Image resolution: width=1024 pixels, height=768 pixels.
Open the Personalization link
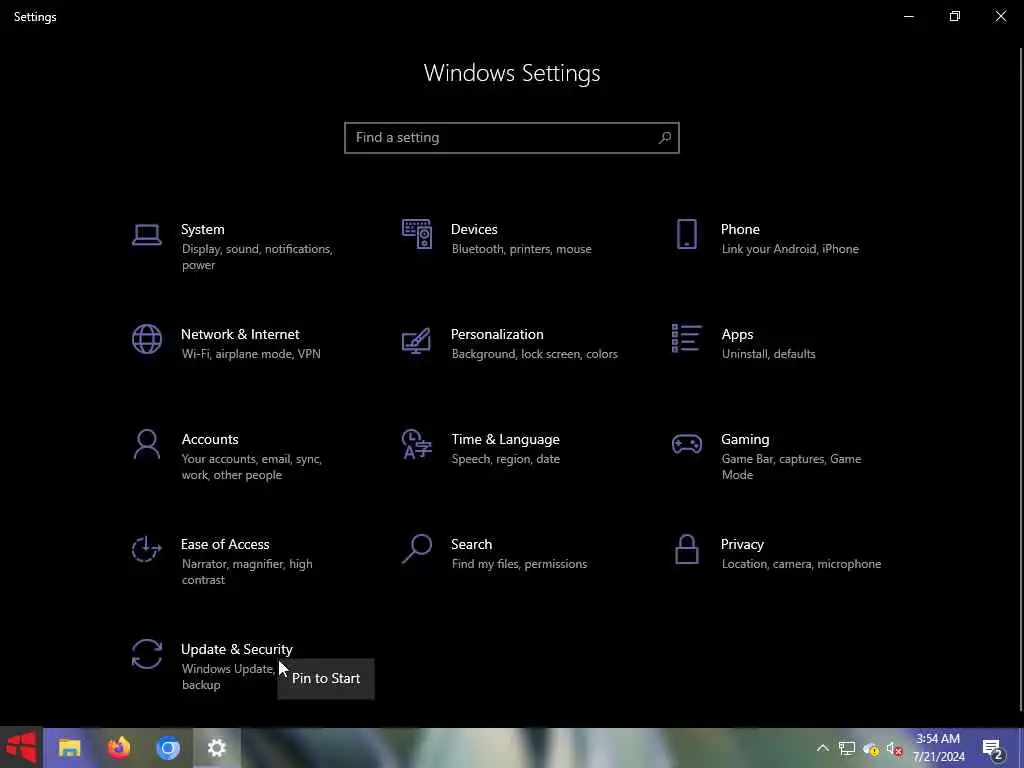pos(497,334)
